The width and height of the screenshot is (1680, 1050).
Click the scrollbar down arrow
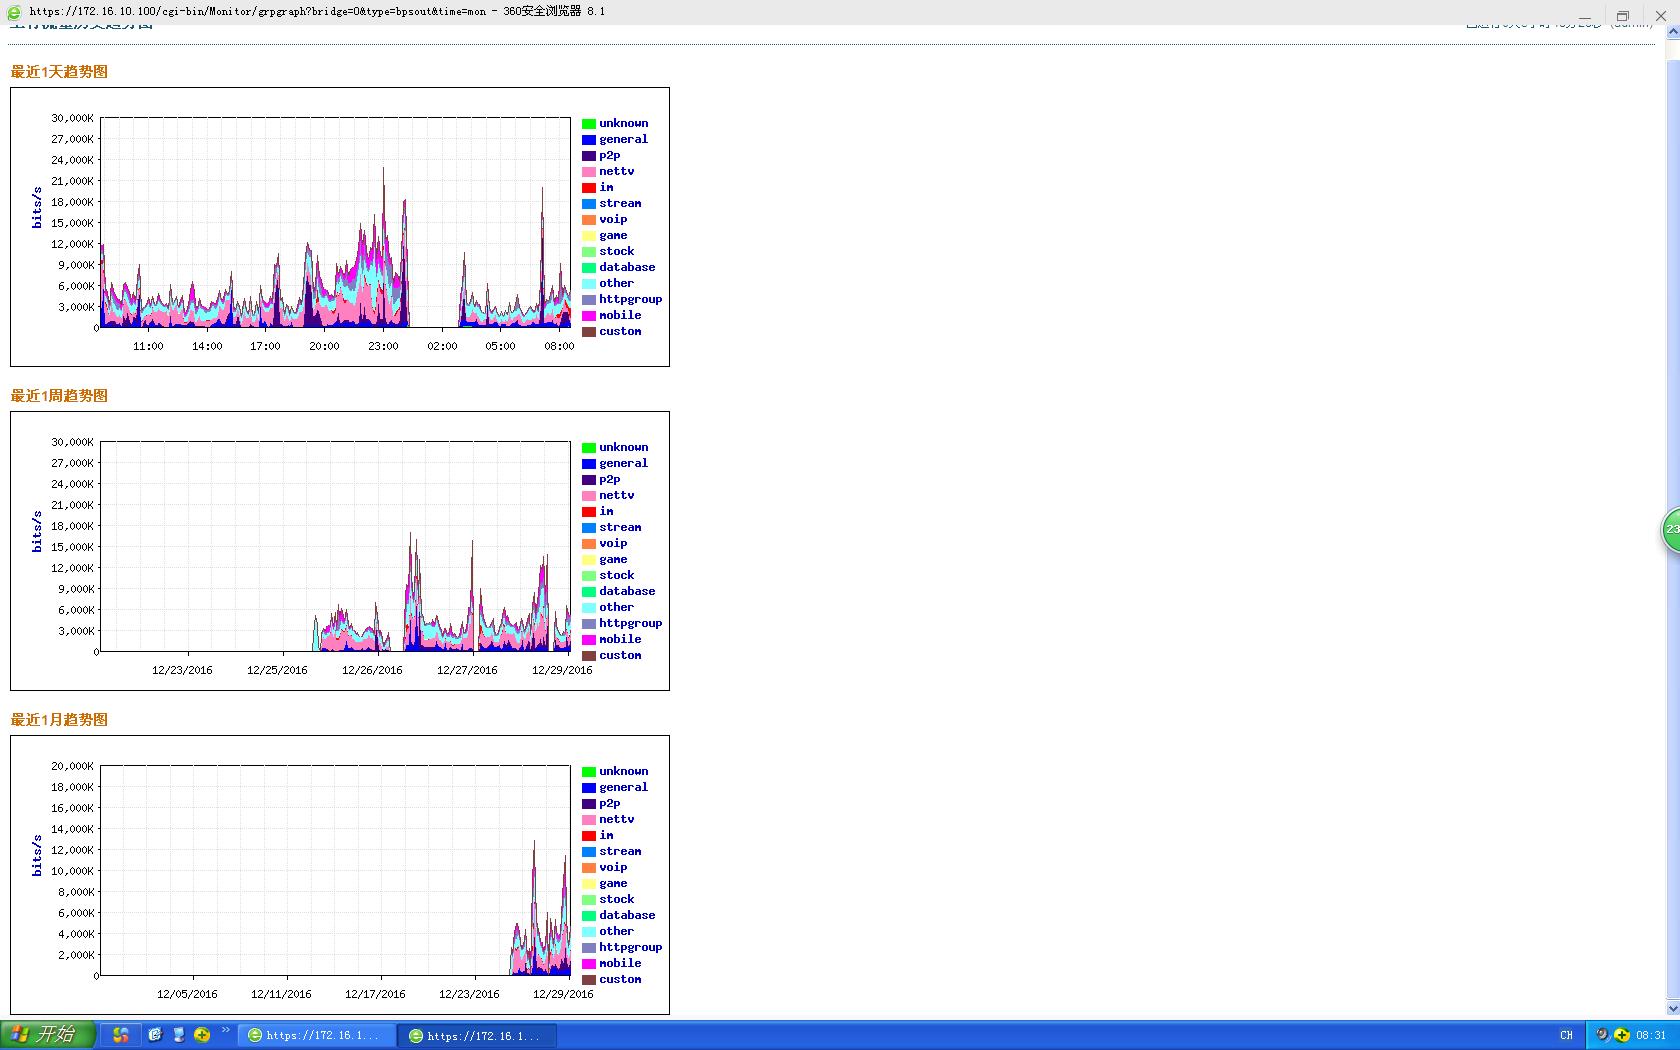[1672, 1010]
